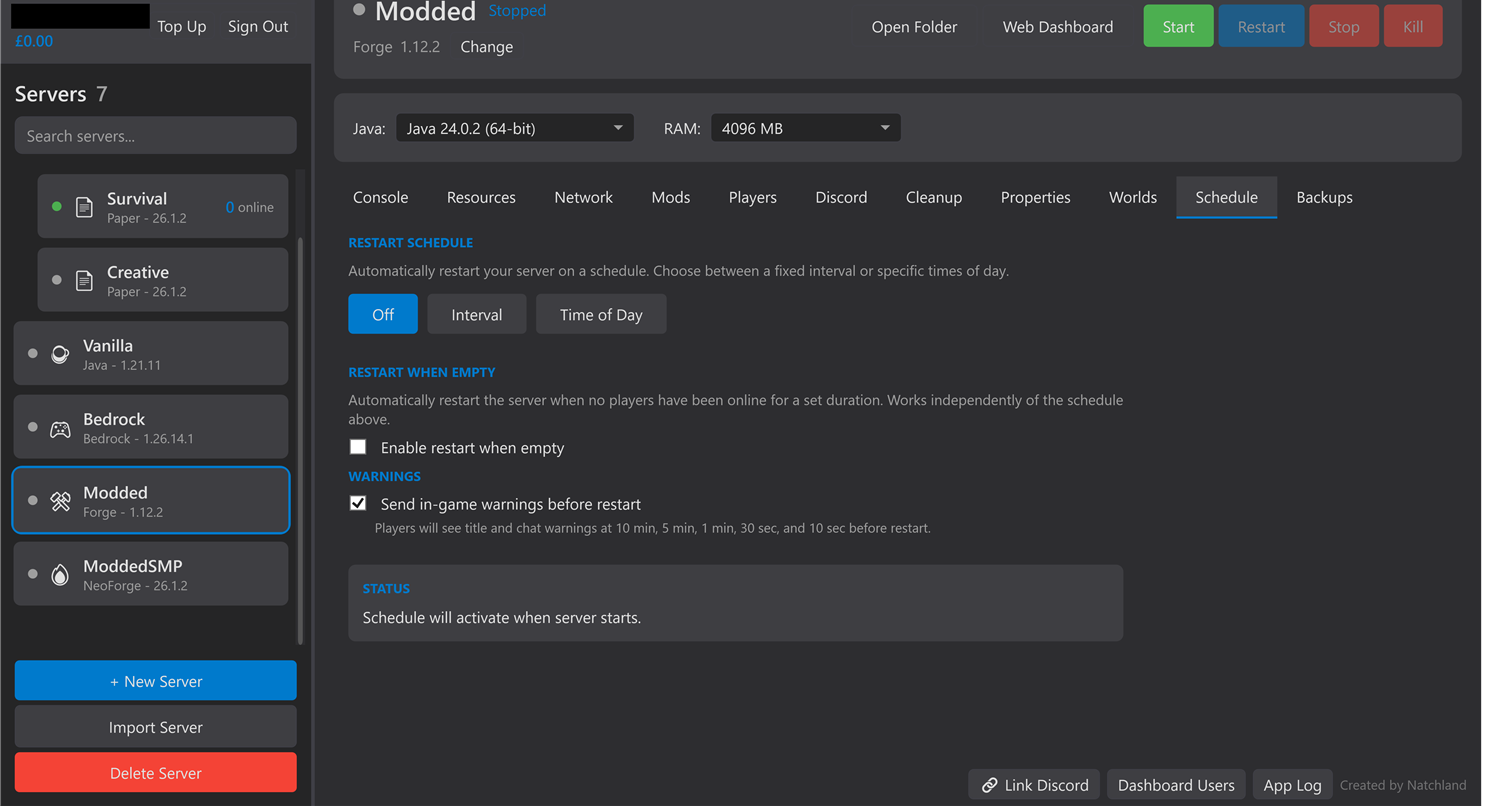
Task: Enable restart when empty
Action: (x=358, y=446)
